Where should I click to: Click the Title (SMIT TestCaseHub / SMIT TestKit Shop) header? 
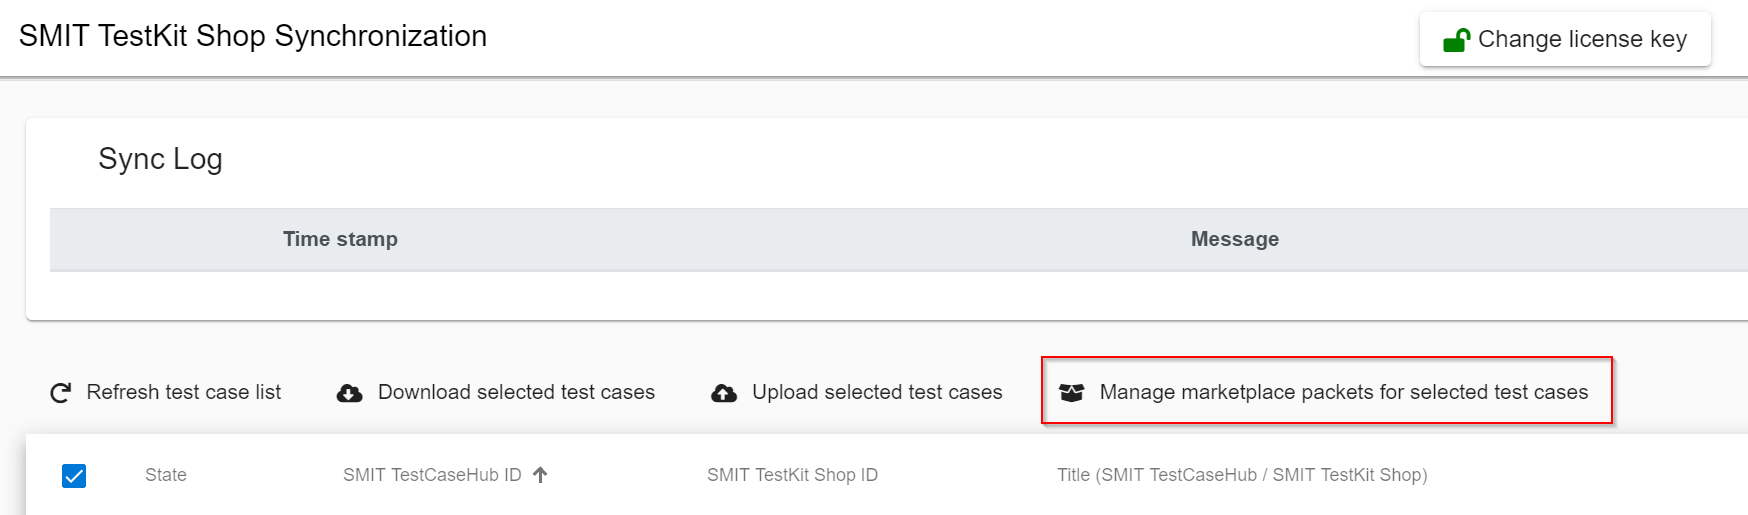pos(1242,475)
